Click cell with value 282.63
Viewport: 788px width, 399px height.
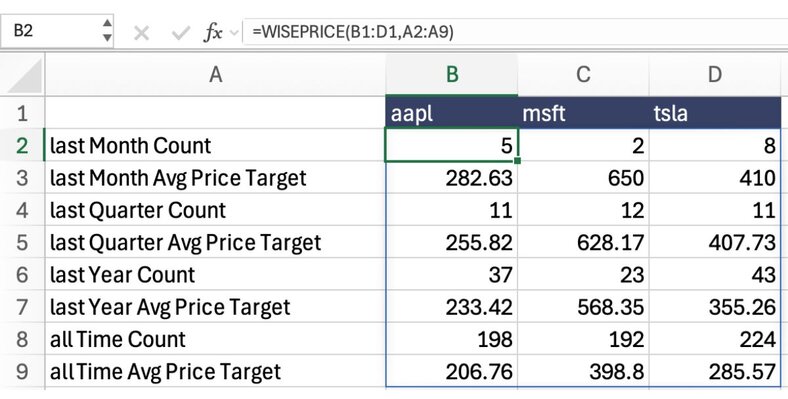point(452,177)
